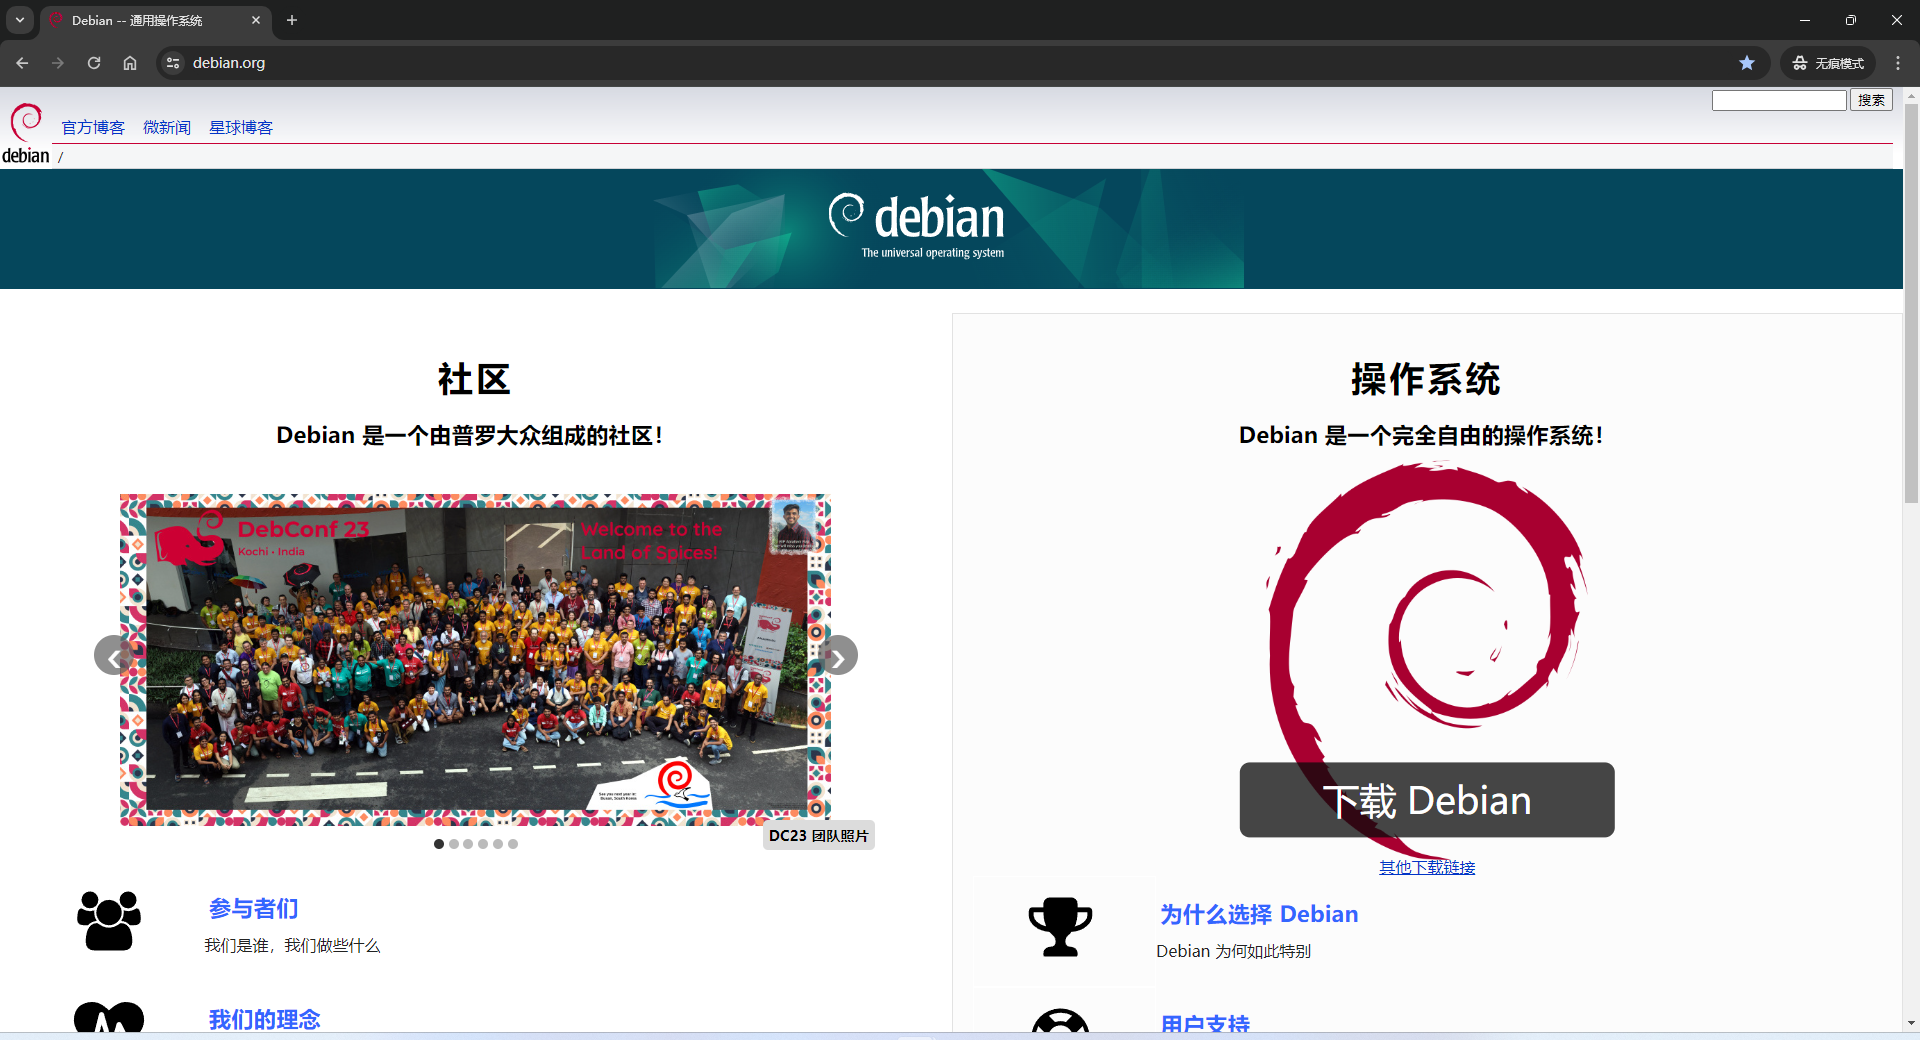Open 其他下载链接 link

coord(1427,867)
